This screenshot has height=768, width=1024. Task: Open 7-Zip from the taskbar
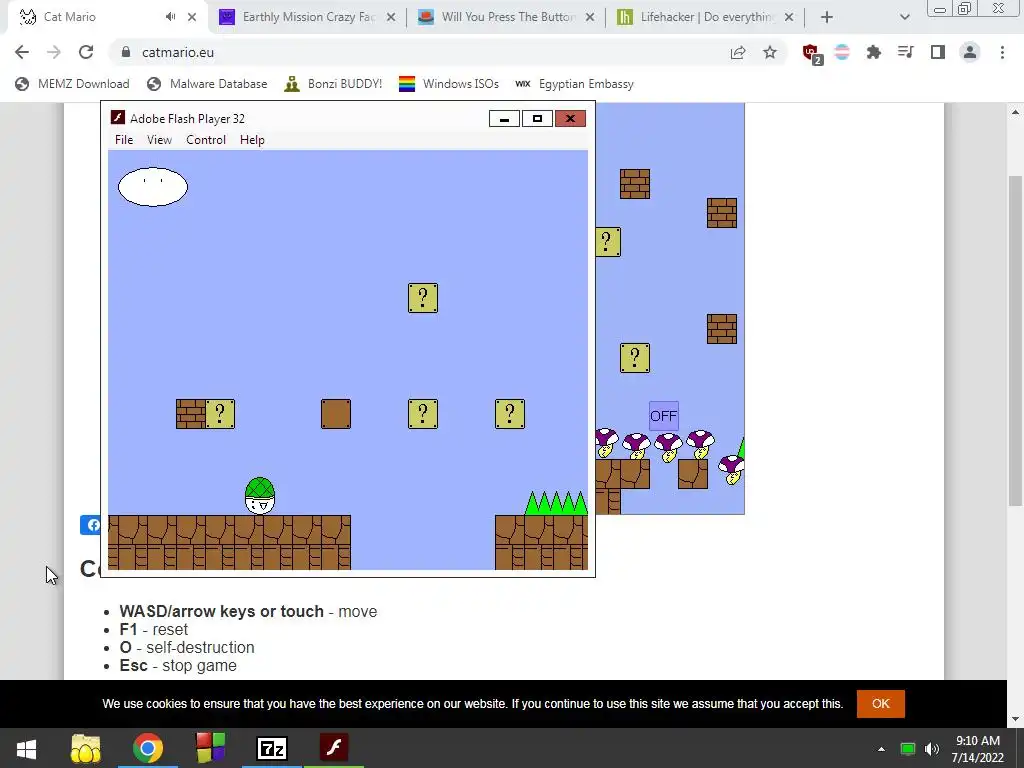[272, 748]
